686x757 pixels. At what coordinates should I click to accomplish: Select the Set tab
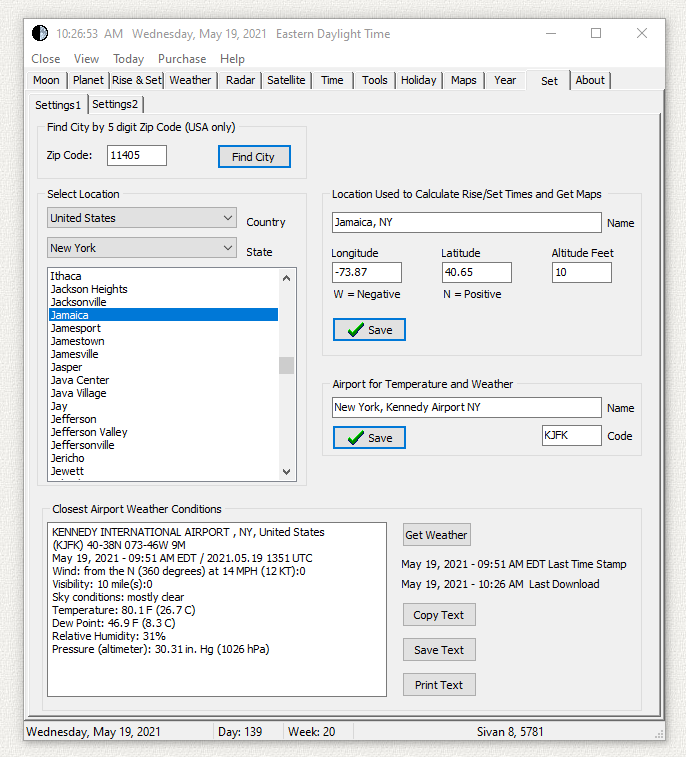(549, 81)
